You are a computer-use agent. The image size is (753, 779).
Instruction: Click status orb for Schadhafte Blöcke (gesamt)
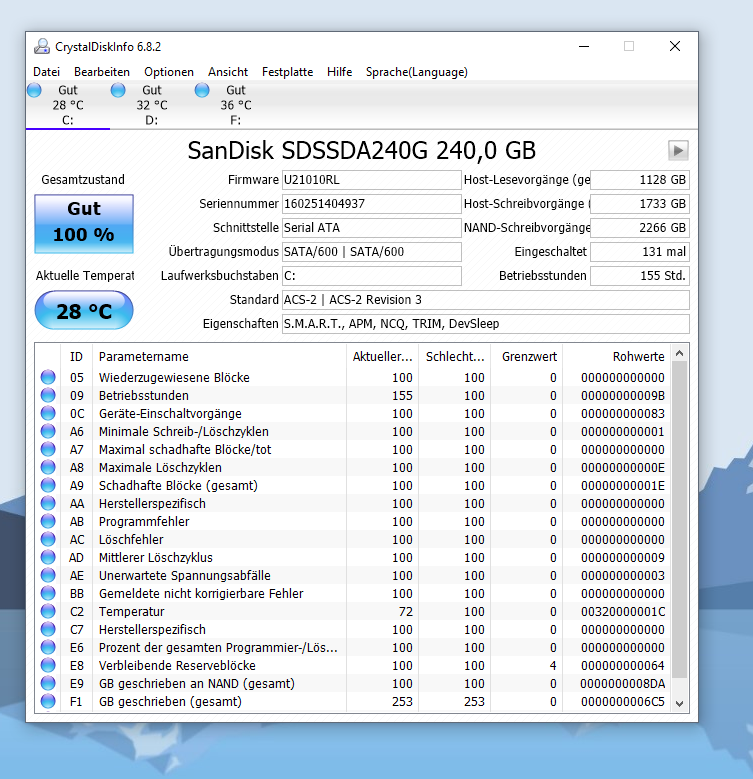48,485
